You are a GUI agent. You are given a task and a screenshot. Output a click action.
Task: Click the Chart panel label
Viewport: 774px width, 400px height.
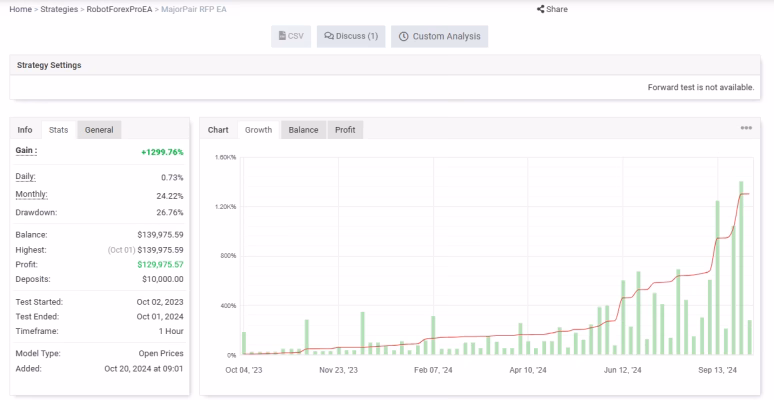tap(218, 130)
